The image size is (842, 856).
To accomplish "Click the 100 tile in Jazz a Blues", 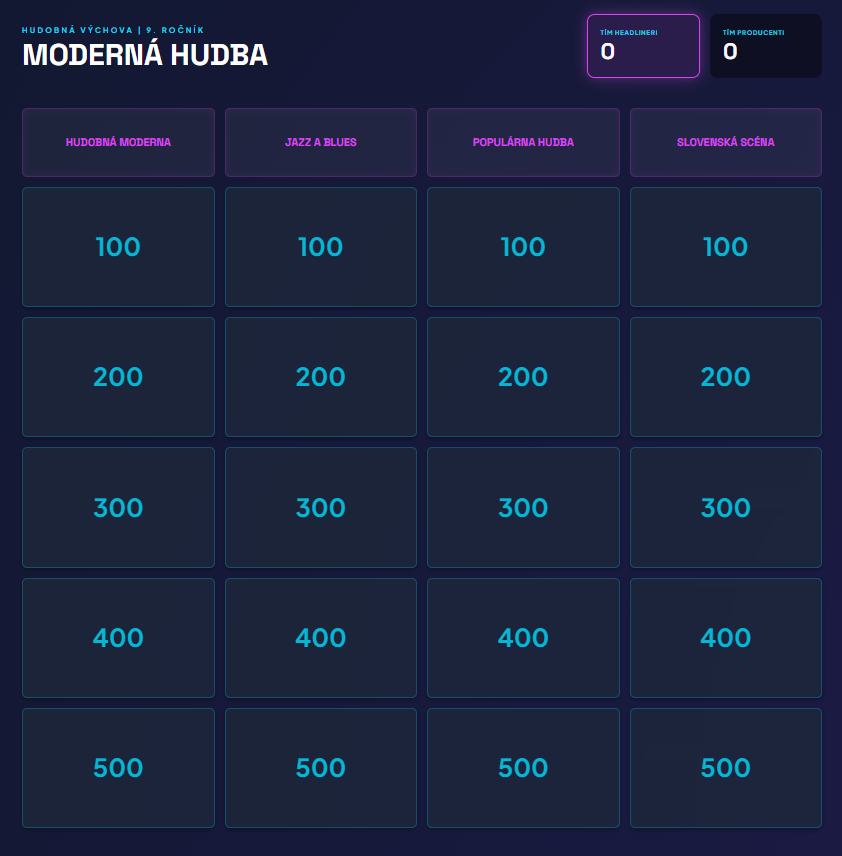I will tap(321, 247).
